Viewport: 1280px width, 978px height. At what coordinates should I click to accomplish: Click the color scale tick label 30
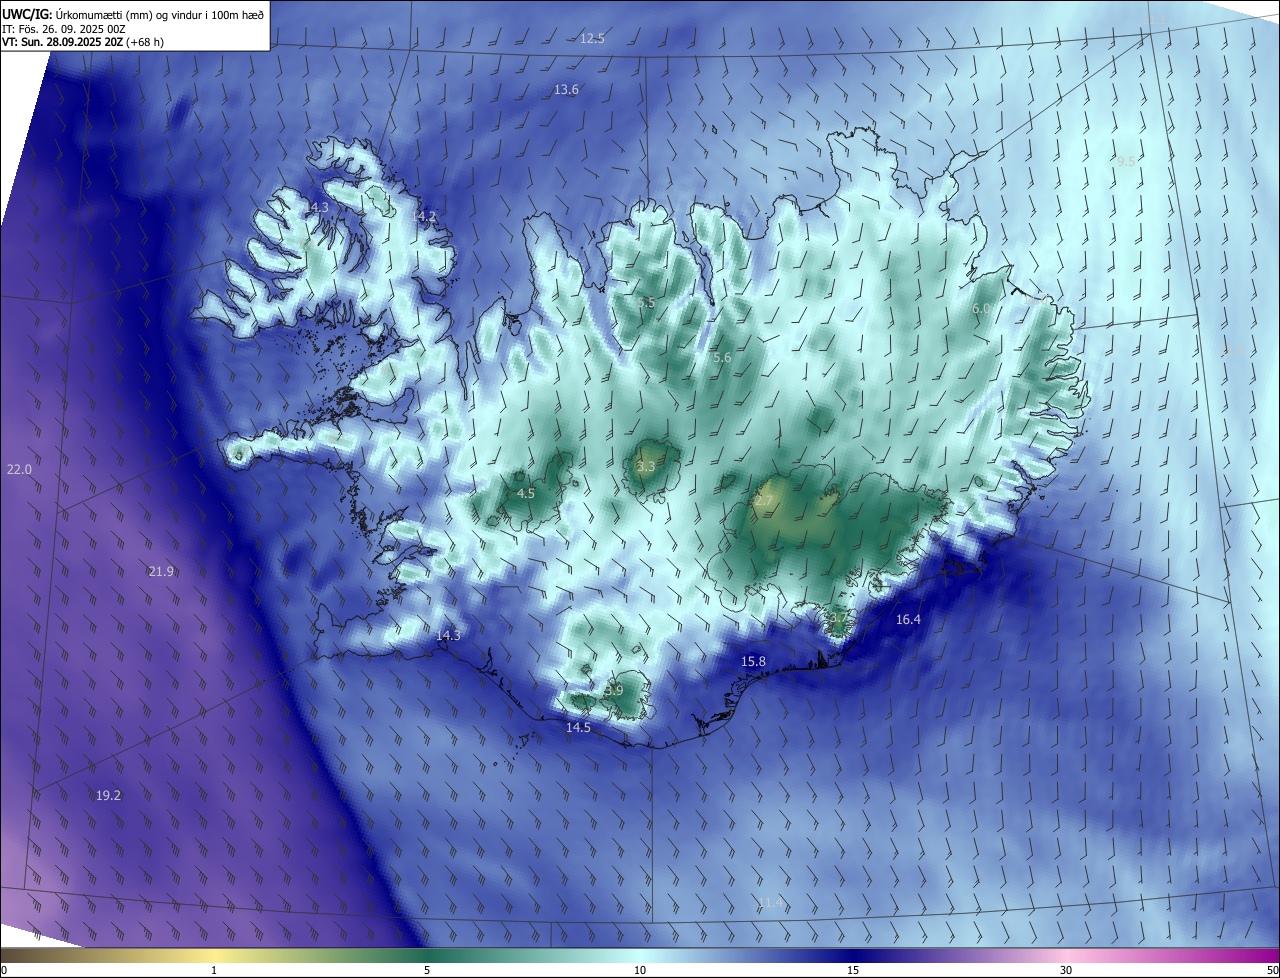point(1066,970)
